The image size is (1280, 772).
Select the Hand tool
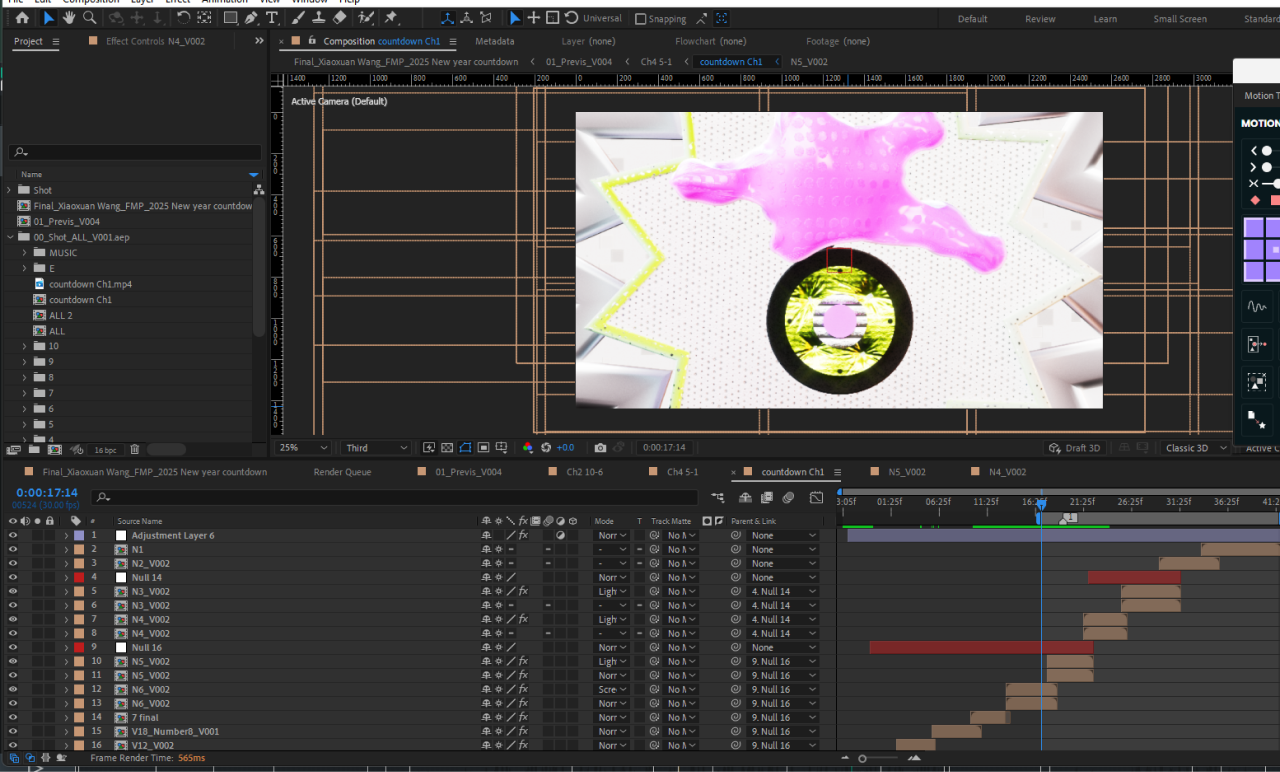coord(69,18)
